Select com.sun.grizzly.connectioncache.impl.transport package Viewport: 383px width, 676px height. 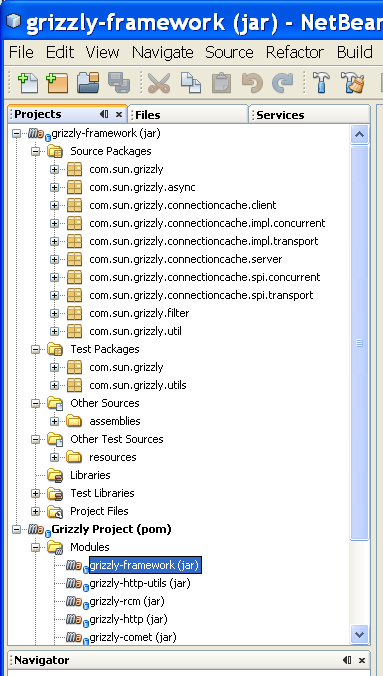tap(204, 241)
